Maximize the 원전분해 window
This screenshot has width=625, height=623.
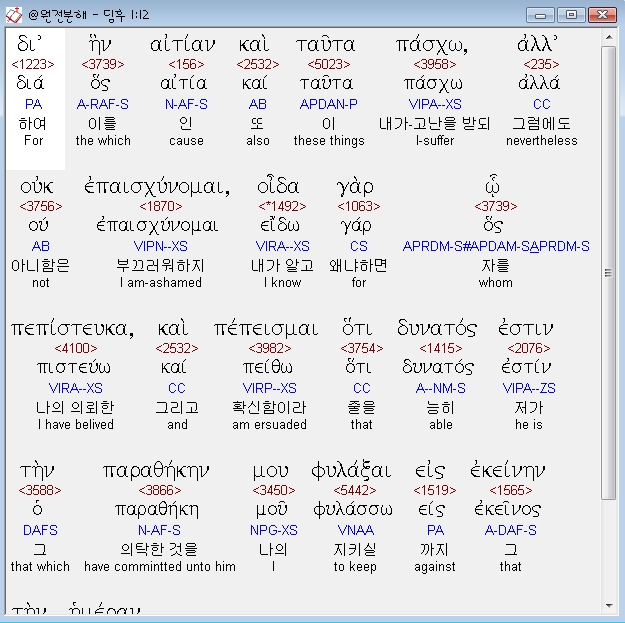(571, 15)
